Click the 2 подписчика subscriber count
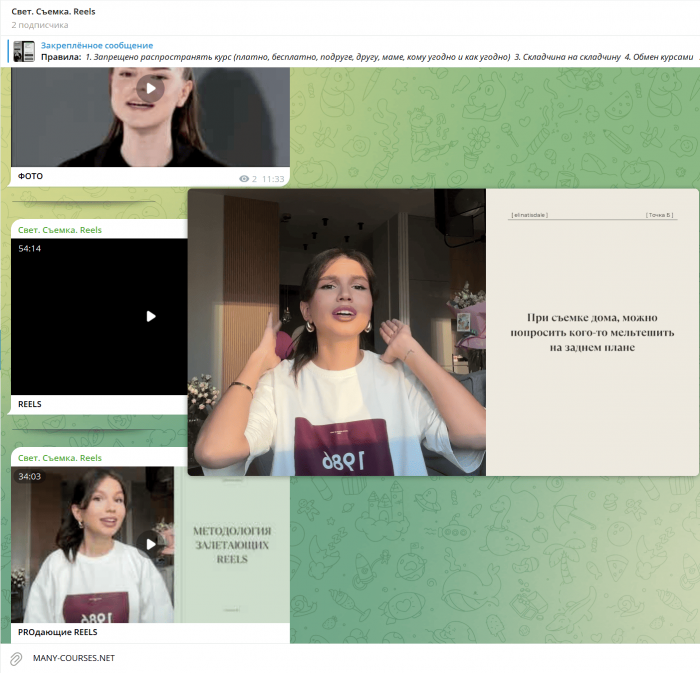700x673 pixels. click(x=40, y=24)
